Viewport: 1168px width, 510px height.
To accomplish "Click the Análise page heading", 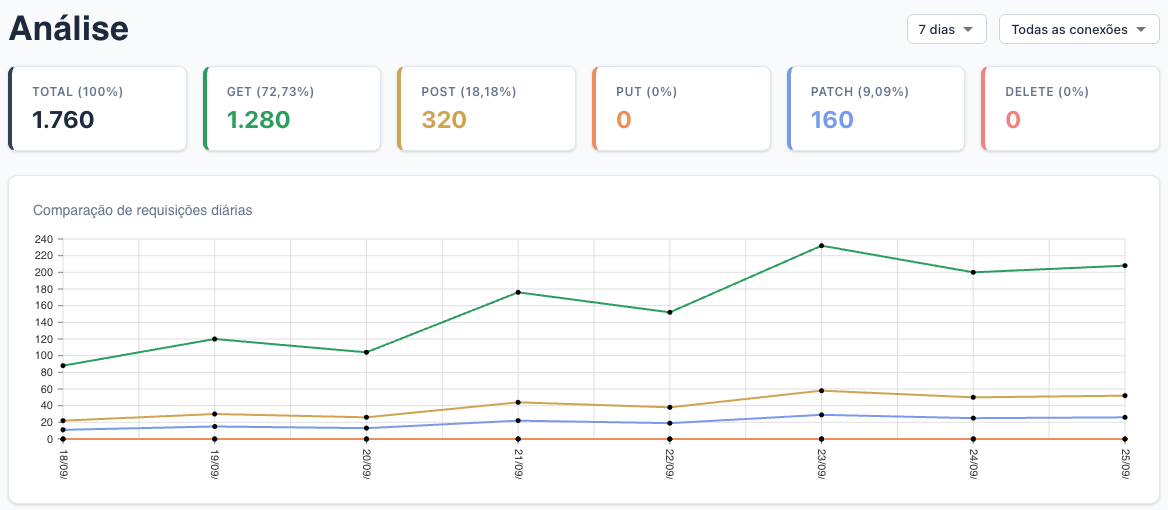I will click(x=69, y=29).
